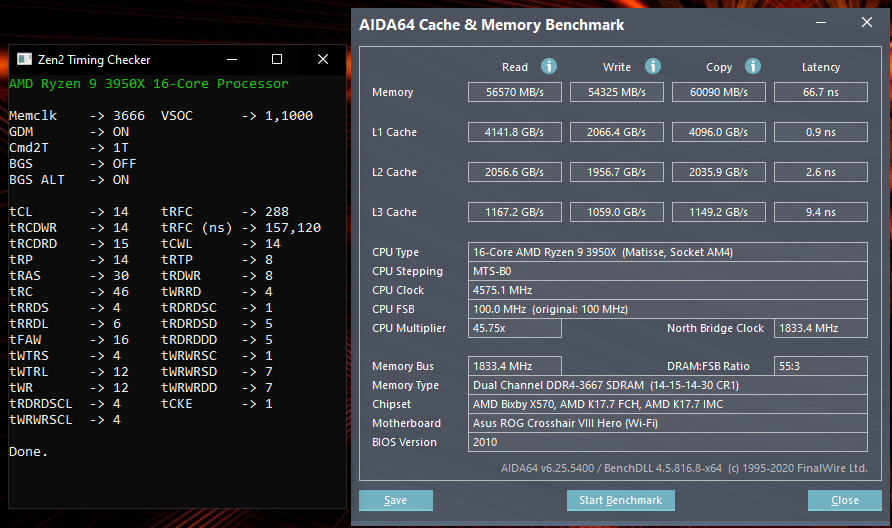Image resolution: width=892 pixels, height=528 pixels.
Task: Click Motherboard Asus ROG Crosshair VIII Hero field
Action: click(x=668, y=423)
